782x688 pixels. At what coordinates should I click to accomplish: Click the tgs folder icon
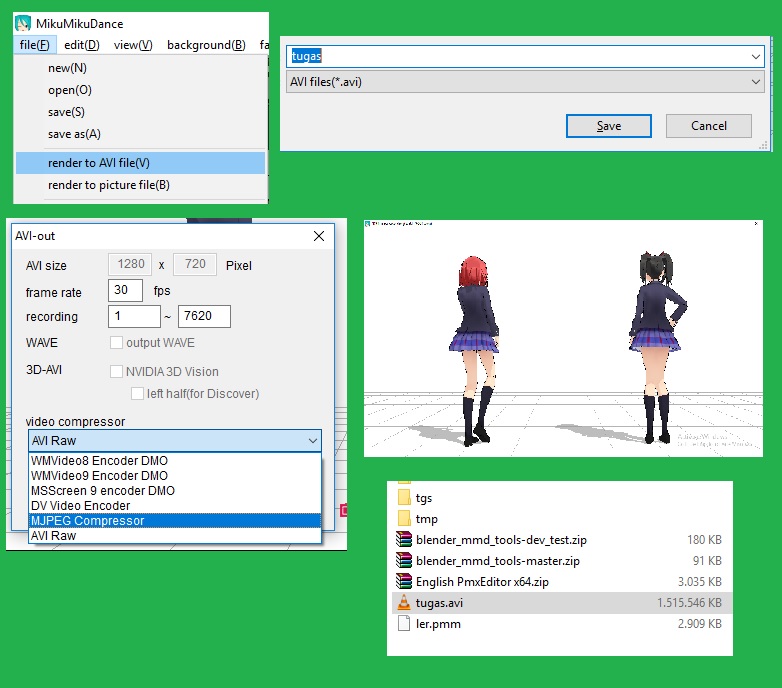click(x=404, y=498)
